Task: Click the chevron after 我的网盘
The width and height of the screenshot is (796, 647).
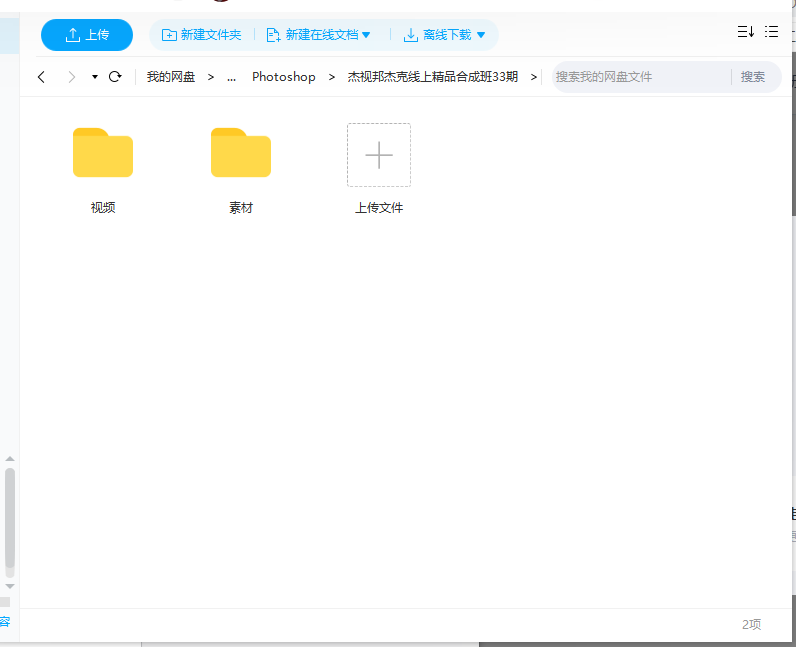Action: (211, 77)
